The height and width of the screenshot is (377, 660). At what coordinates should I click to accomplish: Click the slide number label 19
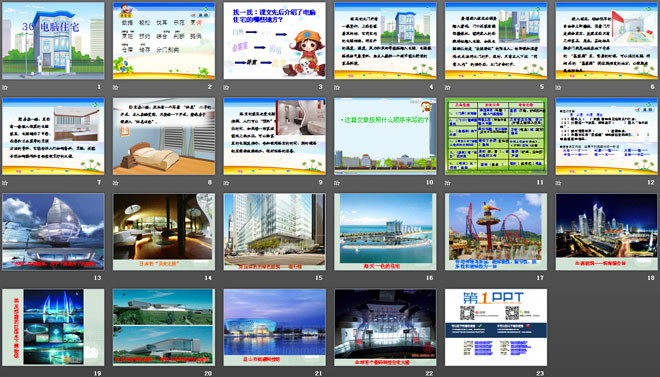coord(98,373)
